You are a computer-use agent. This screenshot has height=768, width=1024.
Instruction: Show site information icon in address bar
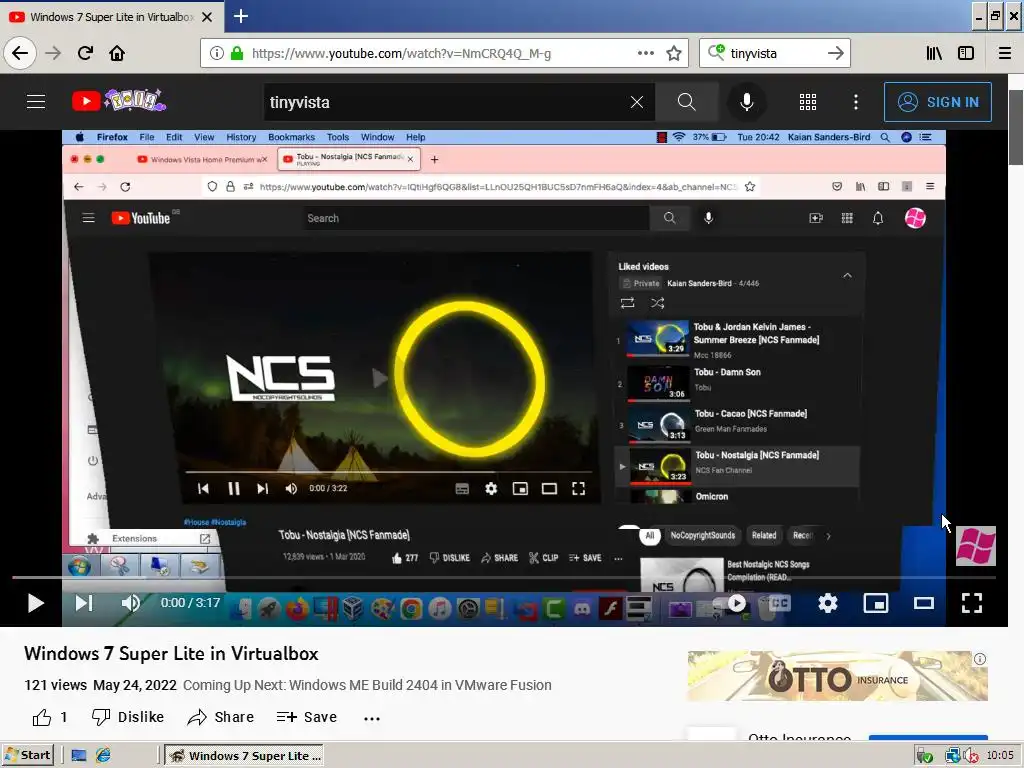tap(216, 53)
